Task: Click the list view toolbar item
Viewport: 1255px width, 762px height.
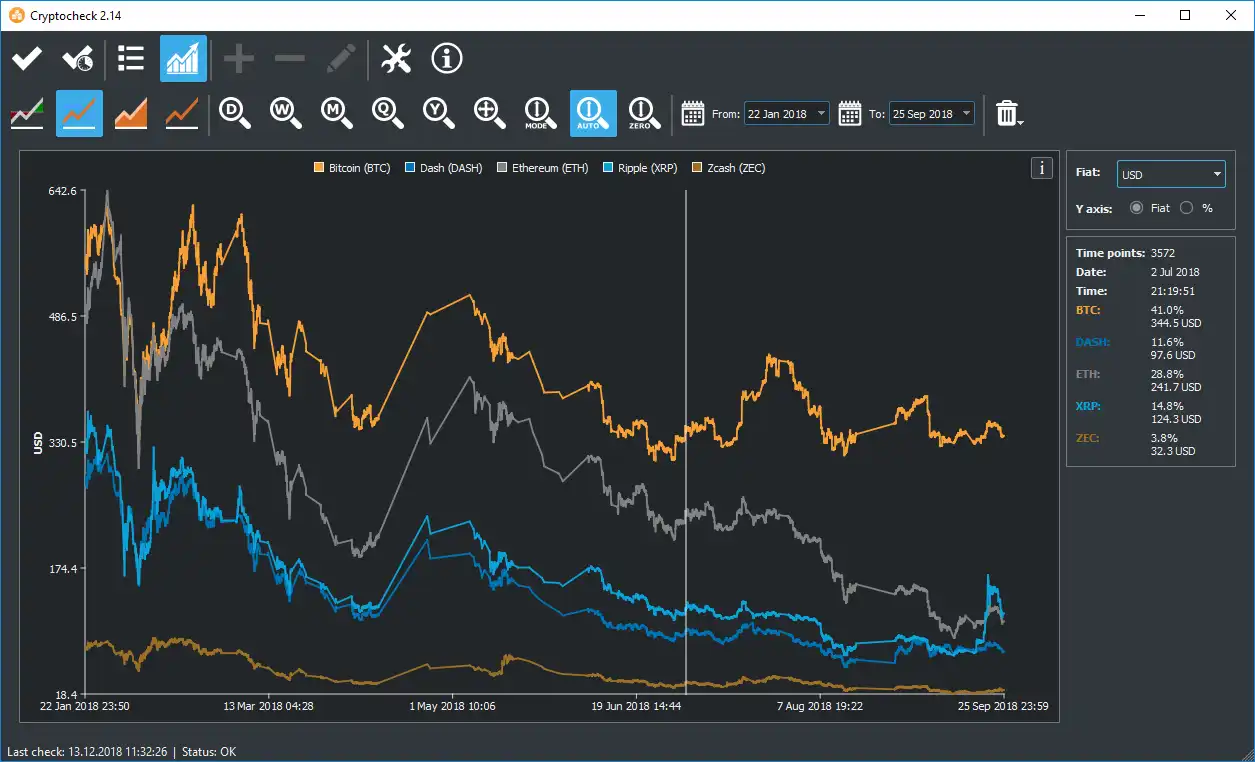Action: click(130, 58)
